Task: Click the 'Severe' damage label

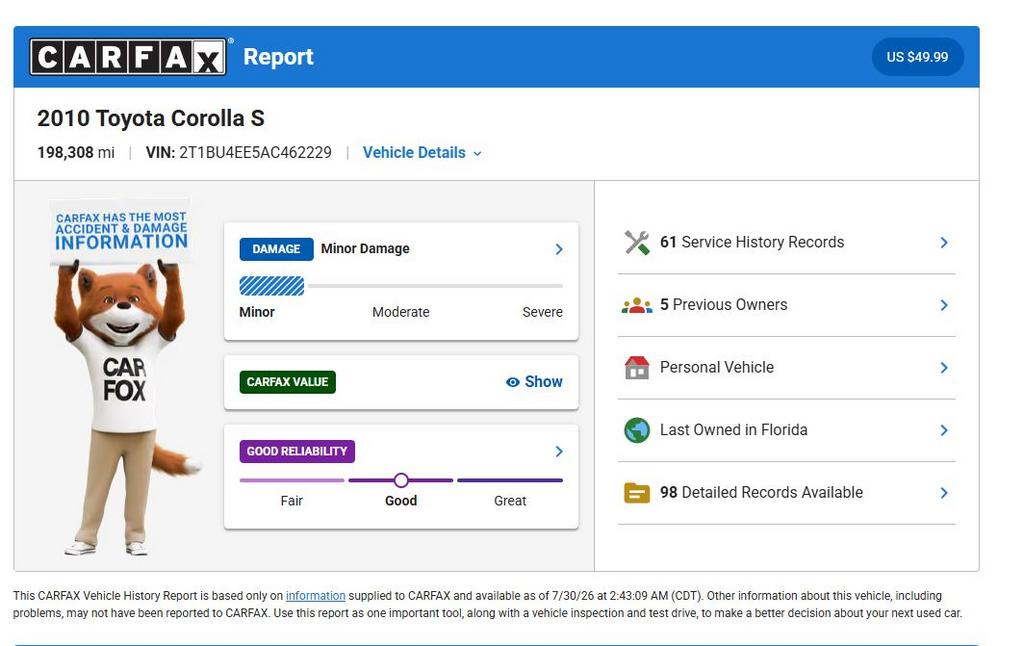Action: pos(542,312)
